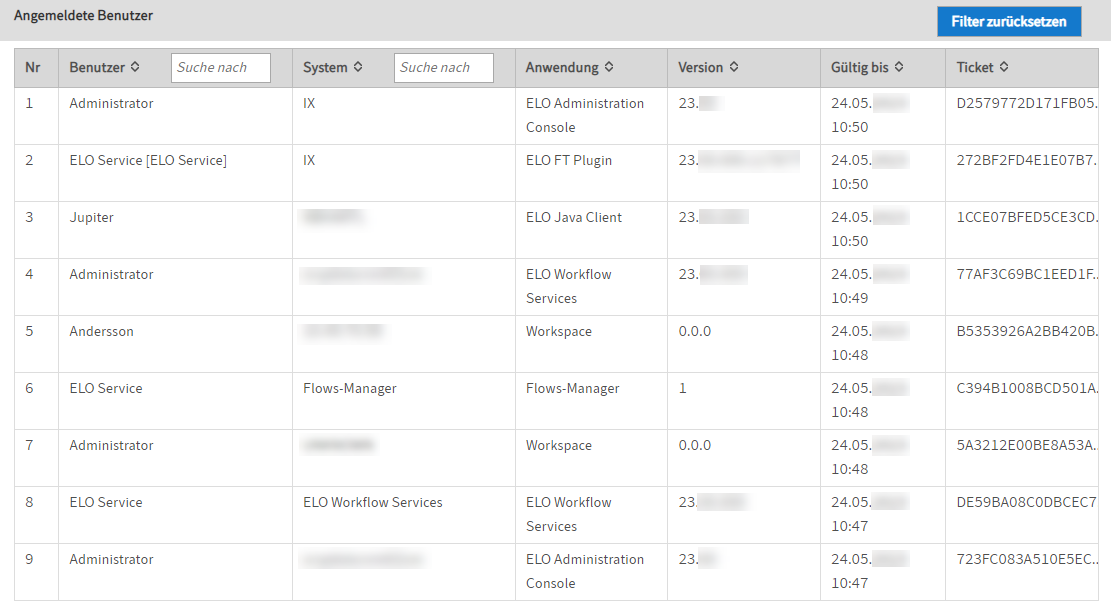Sort by Anwendung column arrow icon

point(609,67)
